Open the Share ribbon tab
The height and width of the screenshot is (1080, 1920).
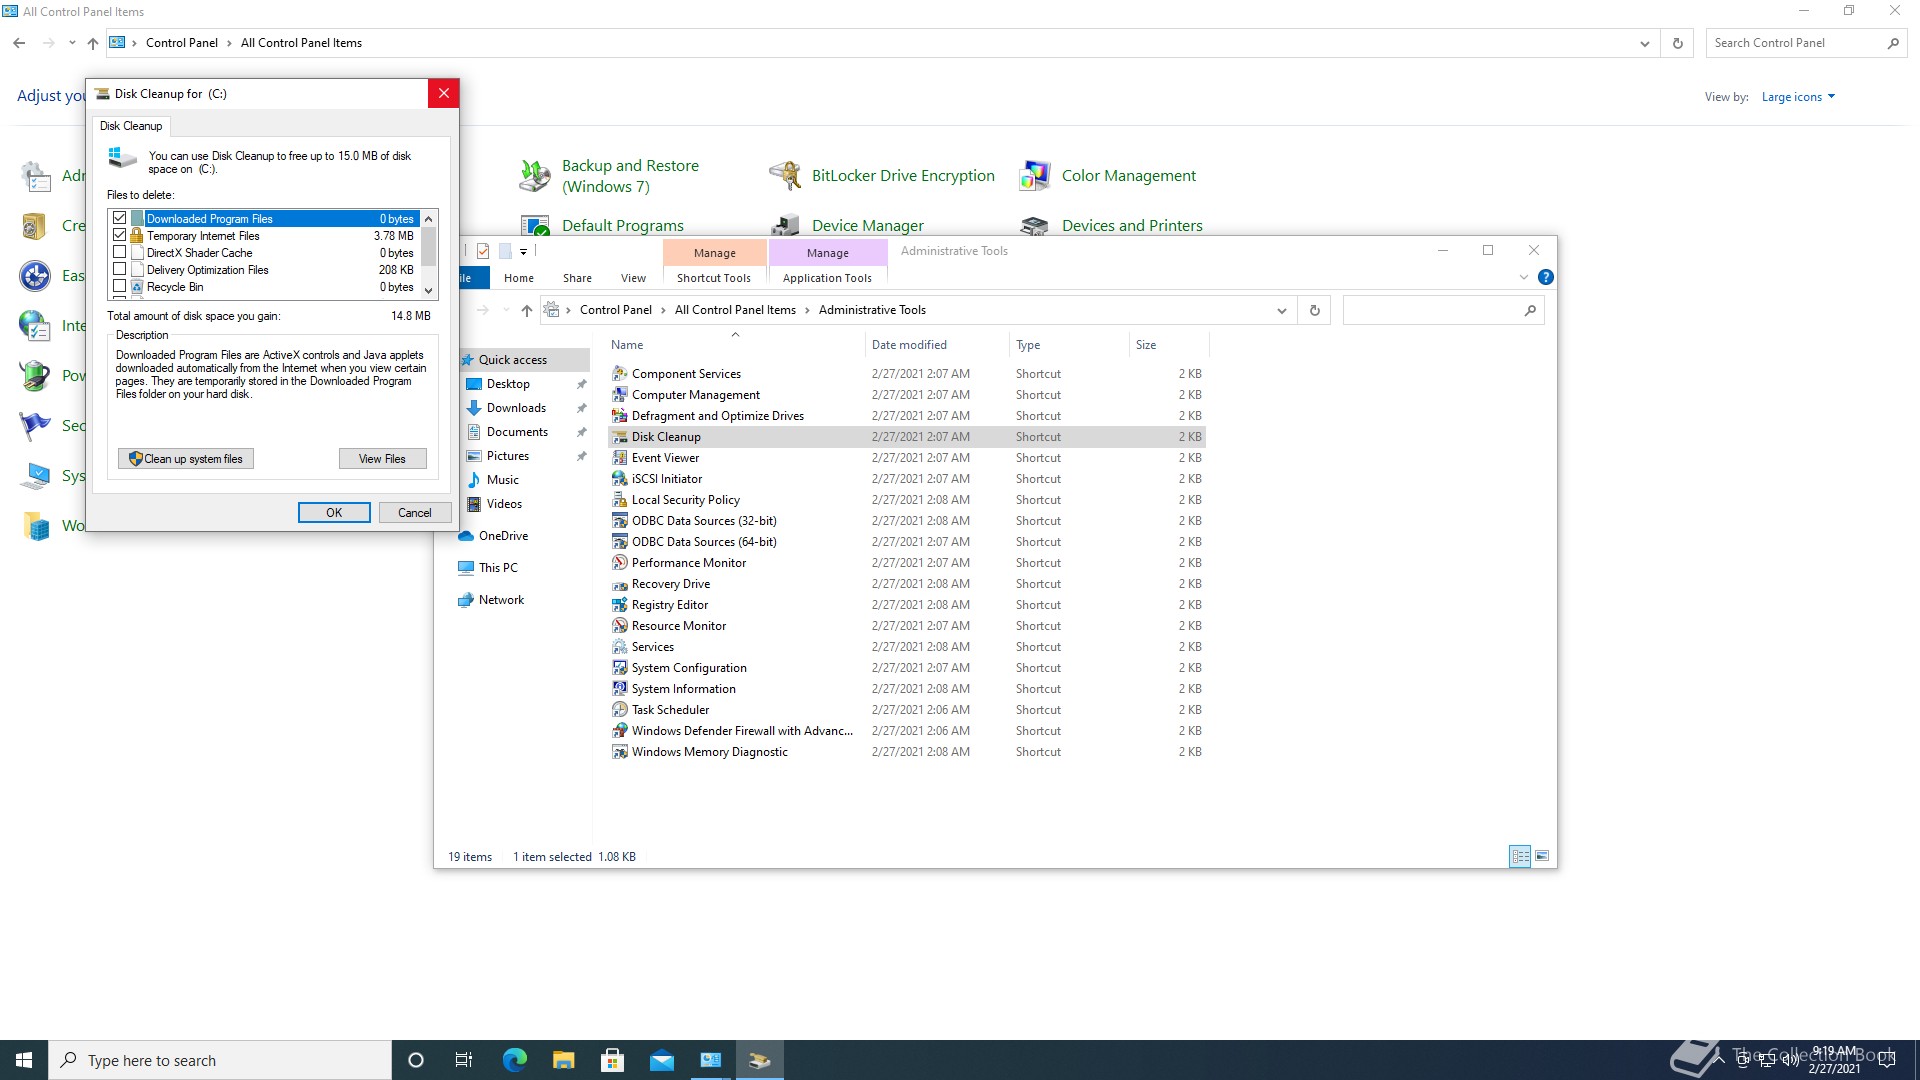577,278
